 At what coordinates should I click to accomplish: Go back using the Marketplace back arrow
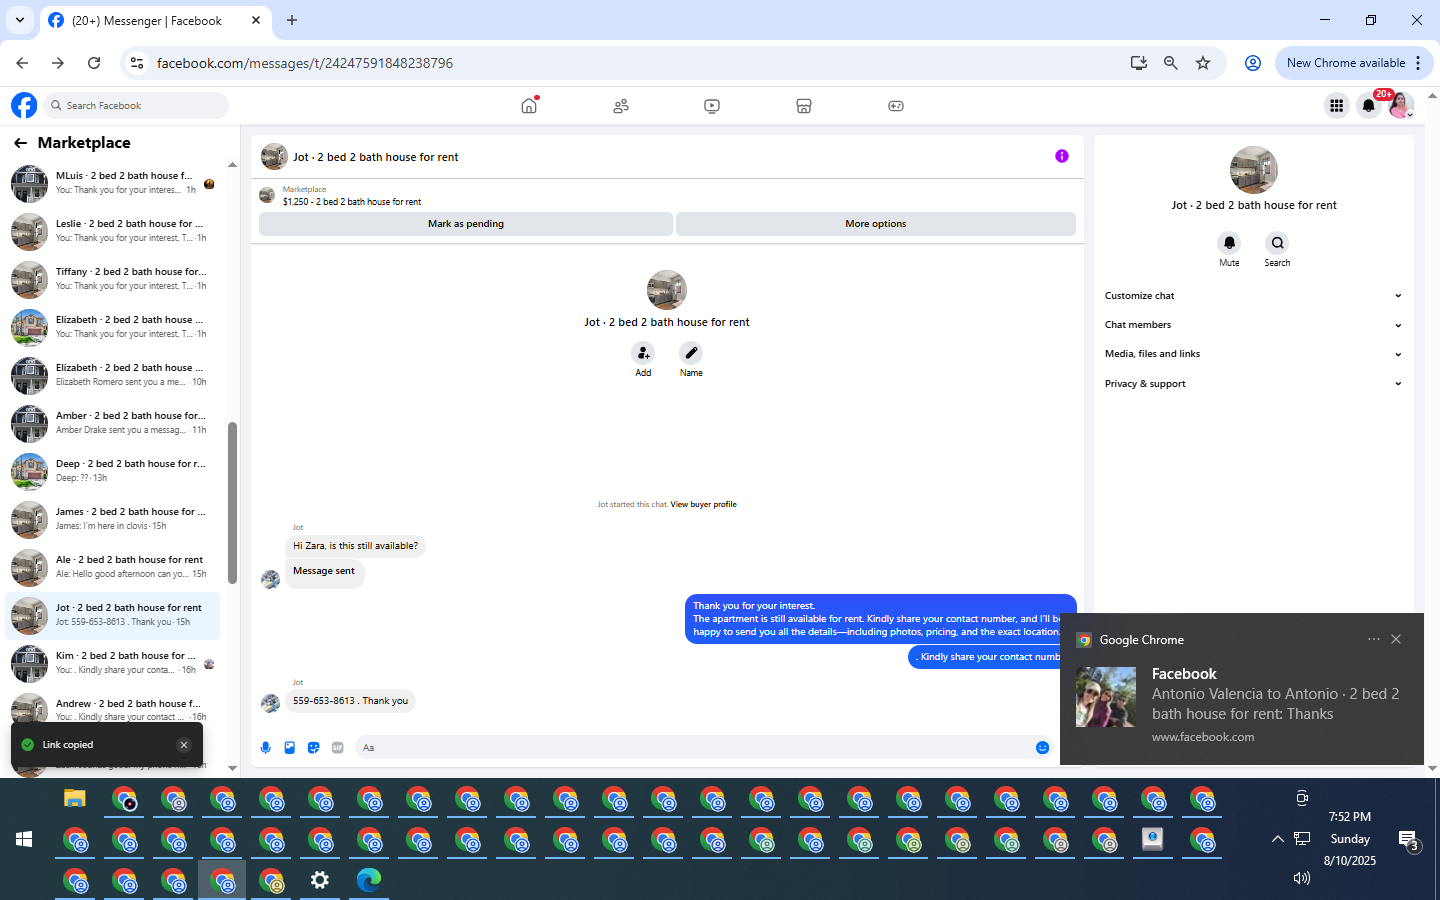(x=20, y=143)
